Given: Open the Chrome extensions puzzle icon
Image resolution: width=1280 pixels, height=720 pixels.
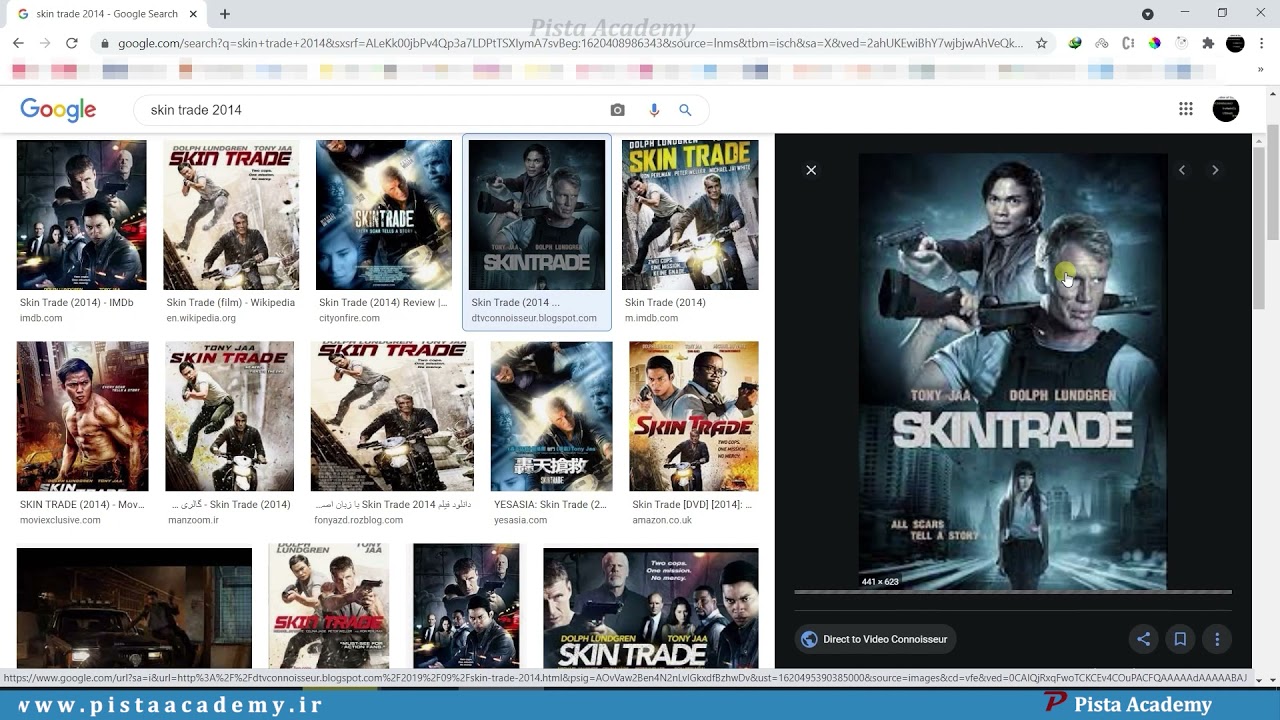Looking at the screenshot, I should point(1208,43).
